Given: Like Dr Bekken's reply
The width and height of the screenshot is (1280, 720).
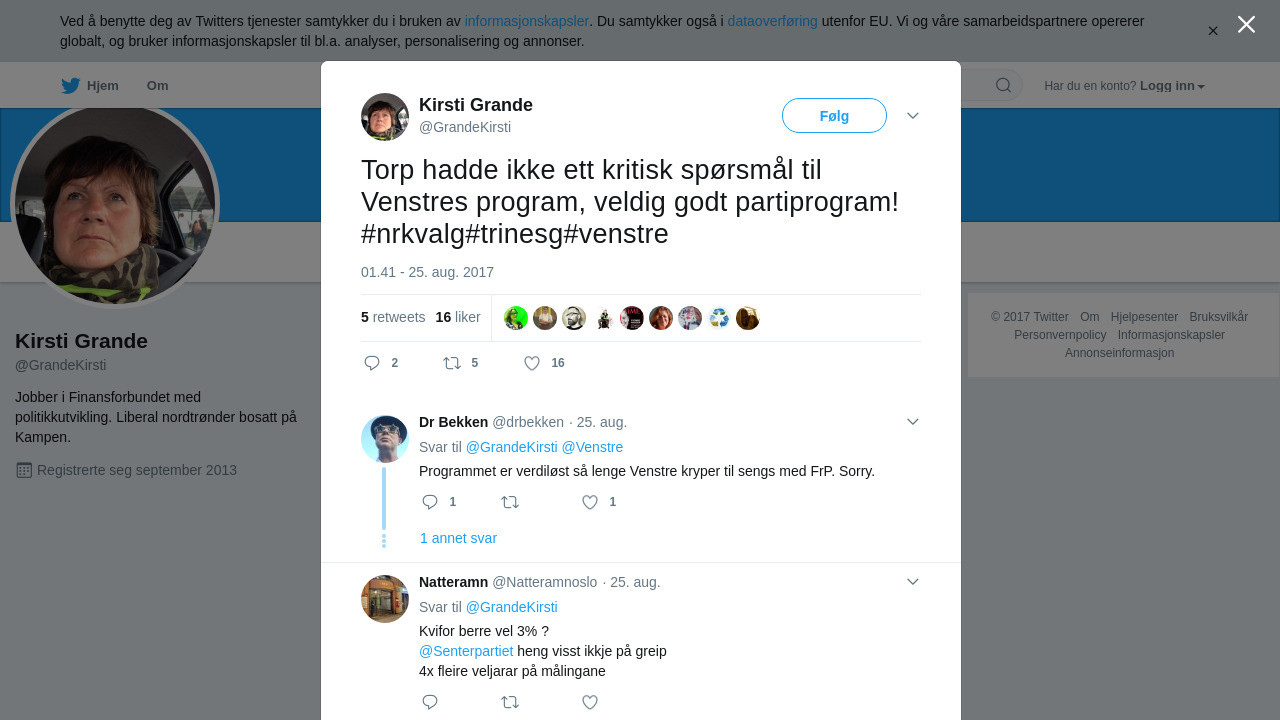Looking at the screenshot, I should [590, 502].
